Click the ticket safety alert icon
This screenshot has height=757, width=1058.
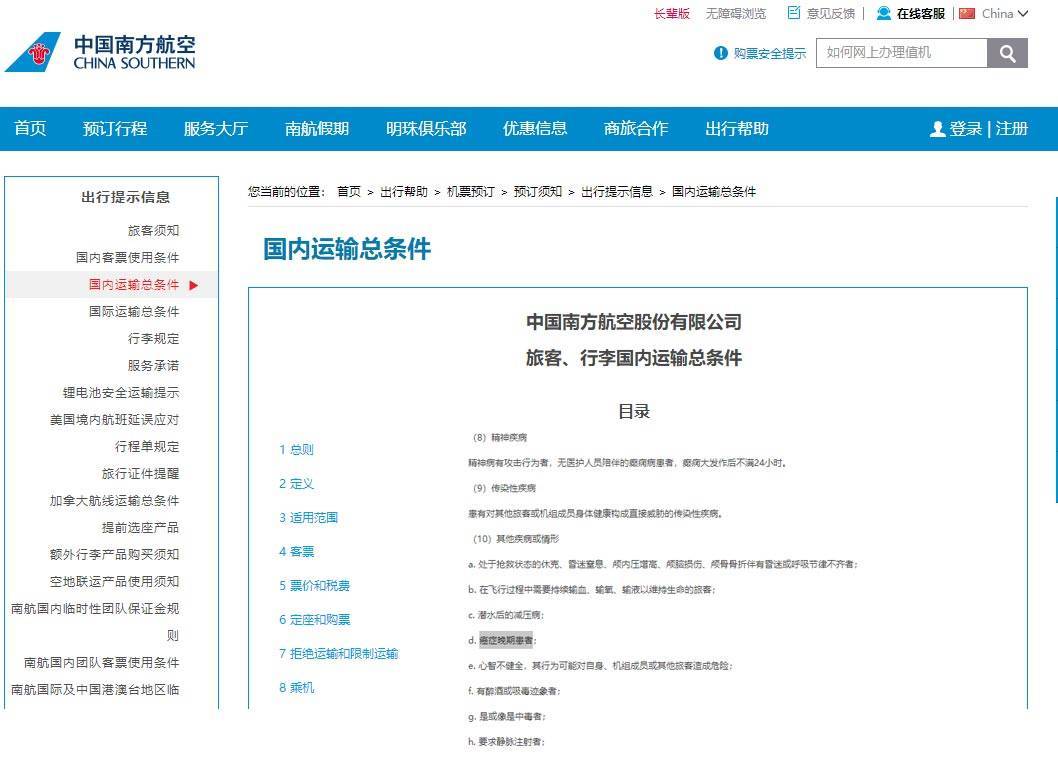pyautogui.click(x=721, y=53)
